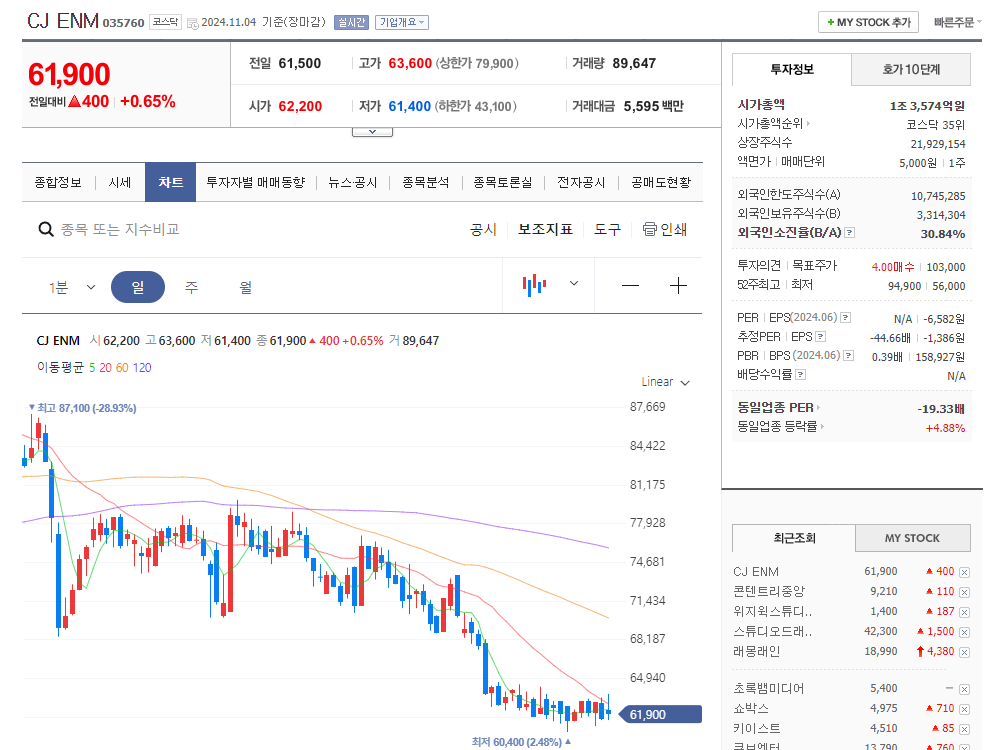Remove 키이스트 row with x icon
This screenshot has height=750, width=985.
click(964, 729)
